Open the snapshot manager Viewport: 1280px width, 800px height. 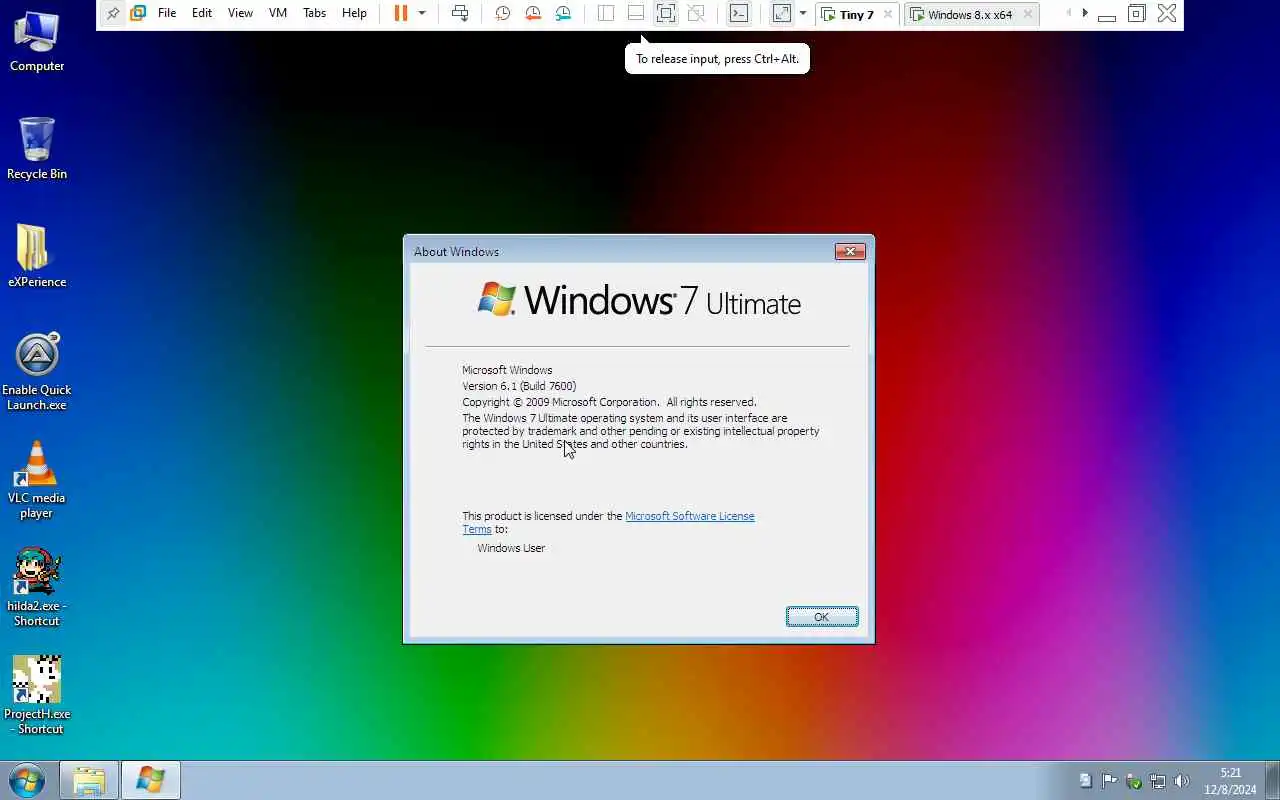point(564,13)
